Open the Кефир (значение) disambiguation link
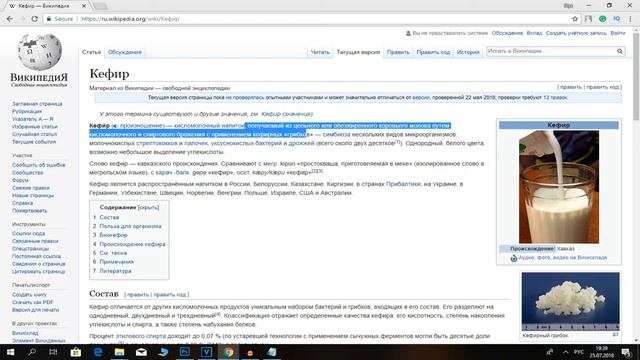Screen dimensions: 640x360 [x=287, y=114]
